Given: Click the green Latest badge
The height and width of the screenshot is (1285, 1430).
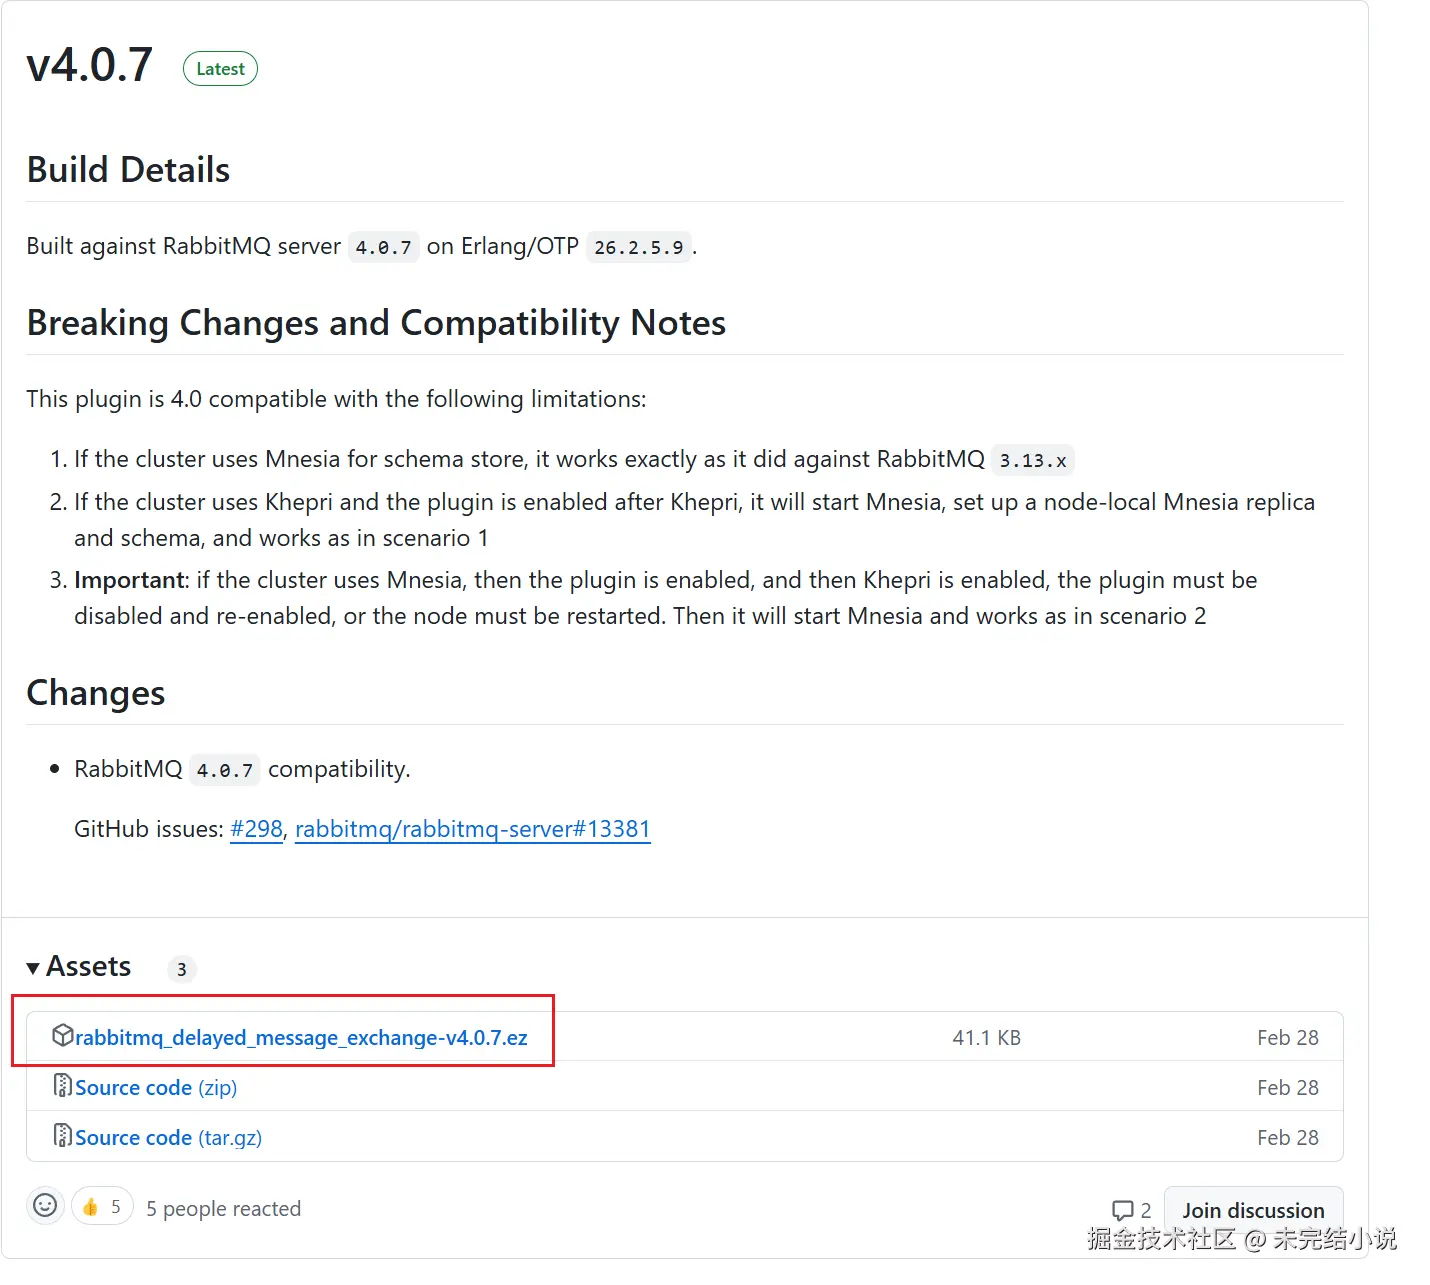Looking at the screenshot, I should pyautogui.click(x=220, y=69).
